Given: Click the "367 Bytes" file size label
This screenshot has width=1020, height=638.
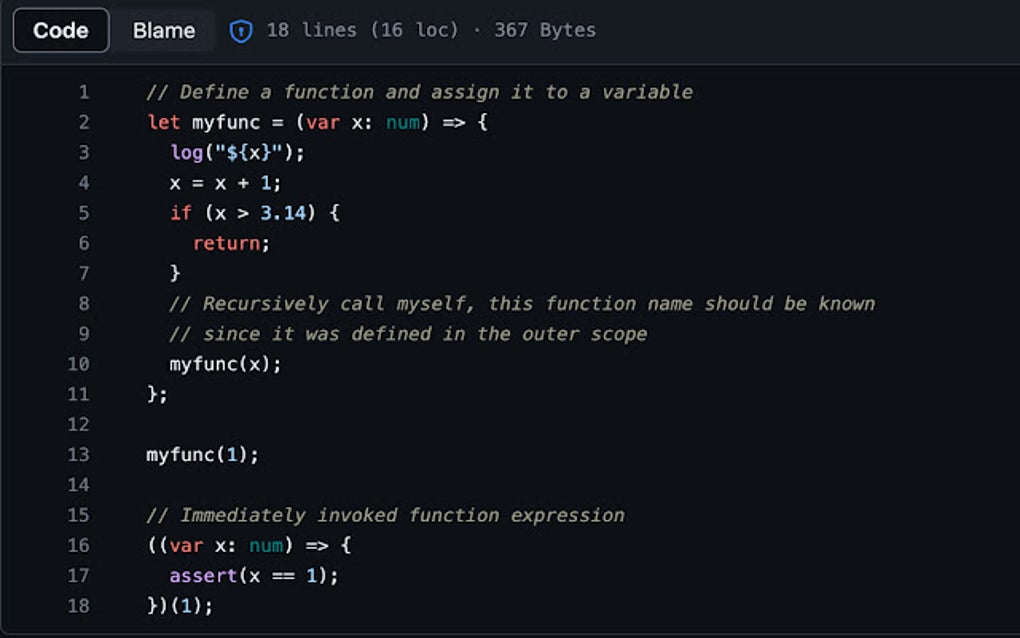Looking at the screenshot, I should 547,30.
